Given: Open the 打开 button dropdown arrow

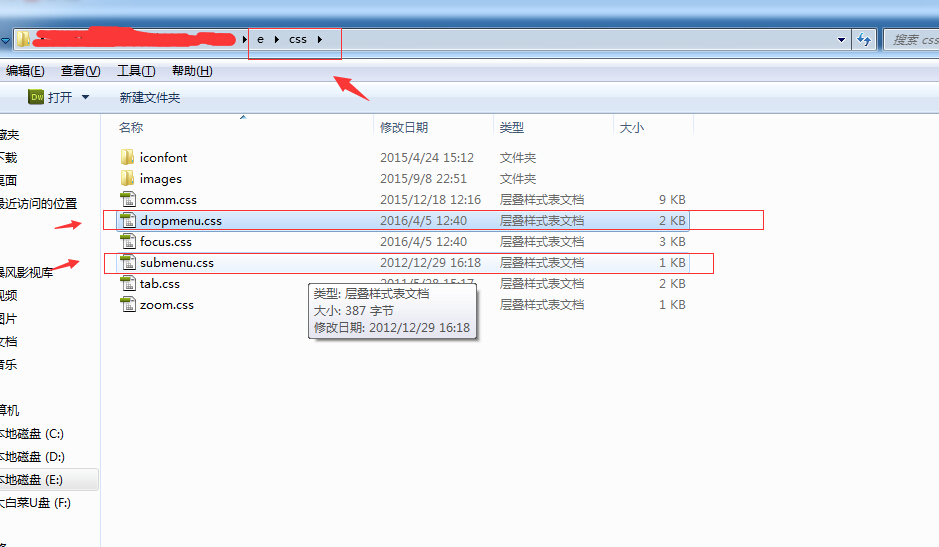Looking at the screenshot, I should pyautogui.click(x=85, y=97).
